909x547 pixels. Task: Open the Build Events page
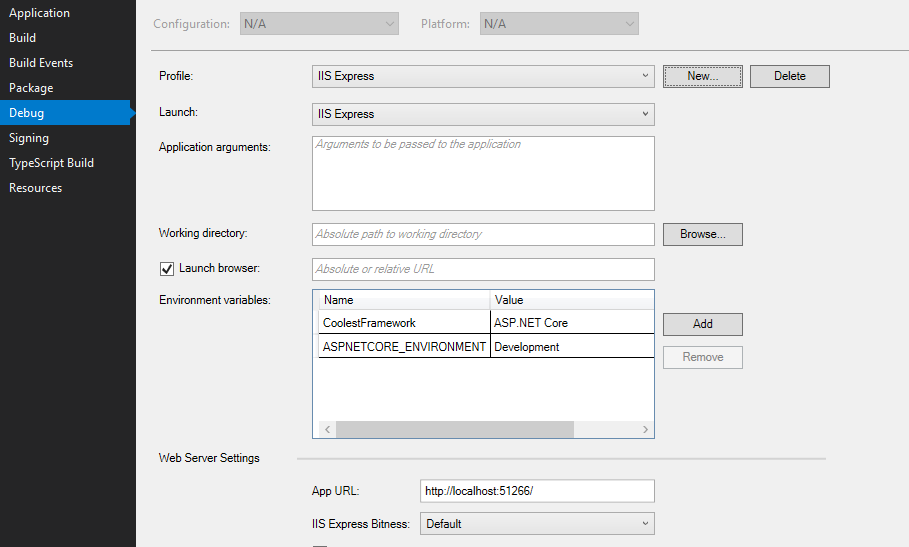(x=41, y=63)
